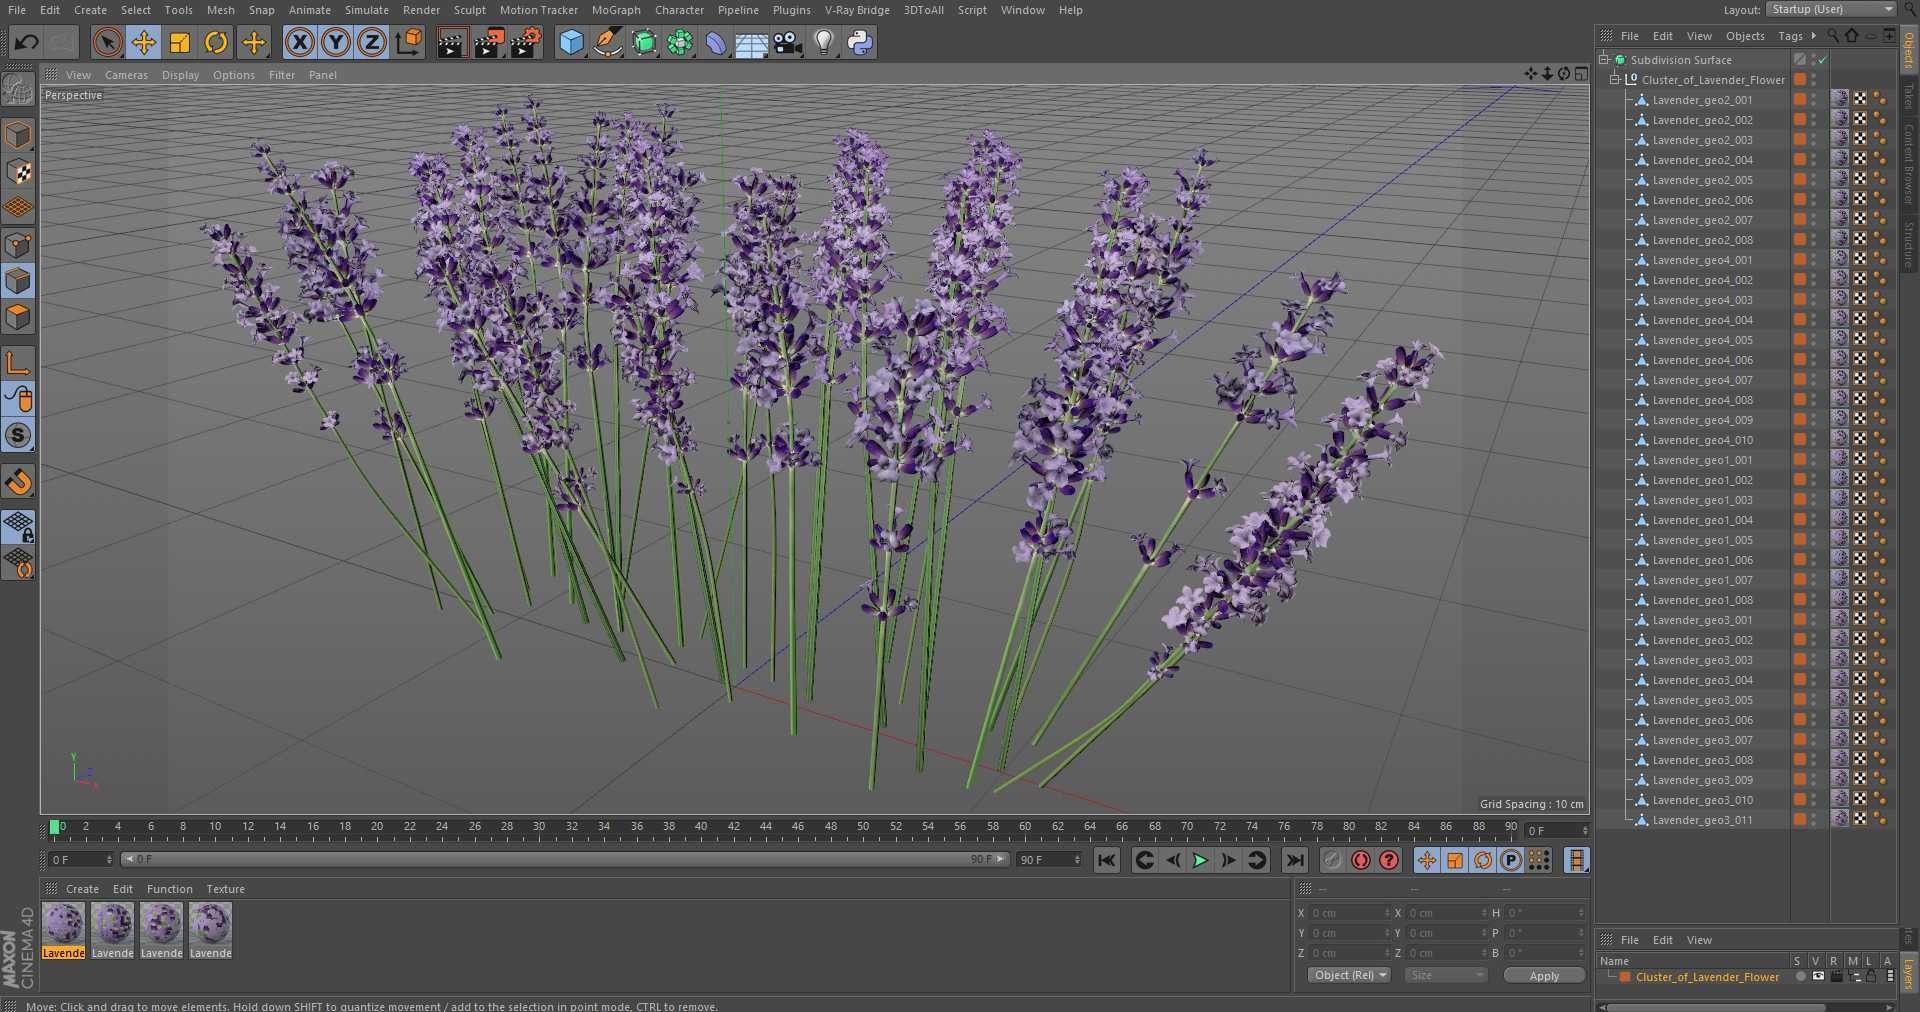Click frame 30 on timeline ruler
This screenshot has height=1012, width=1920.
click(539, 827)
